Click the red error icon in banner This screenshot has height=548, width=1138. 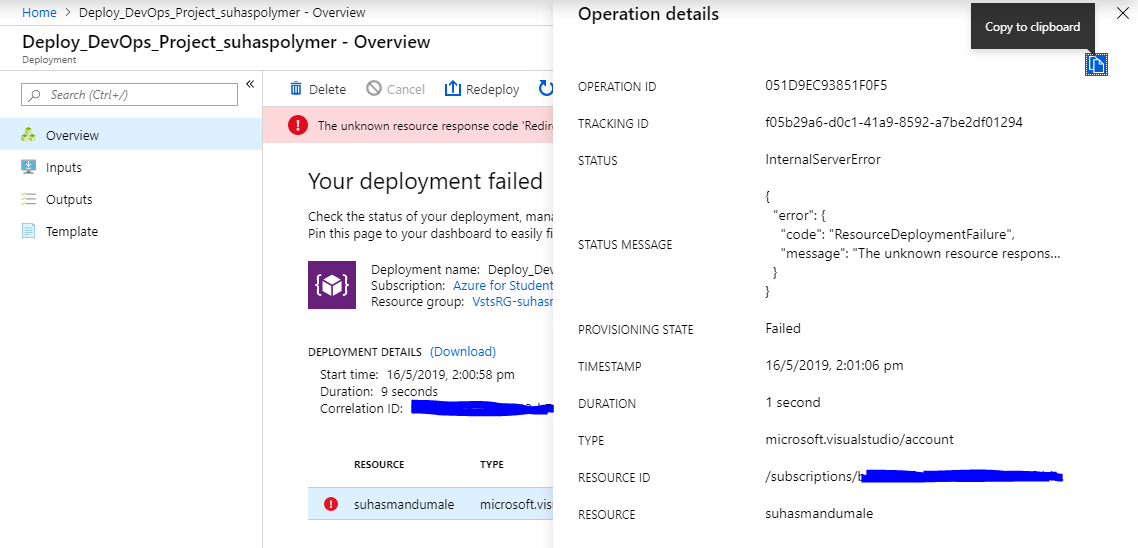(x=298, y=125)
